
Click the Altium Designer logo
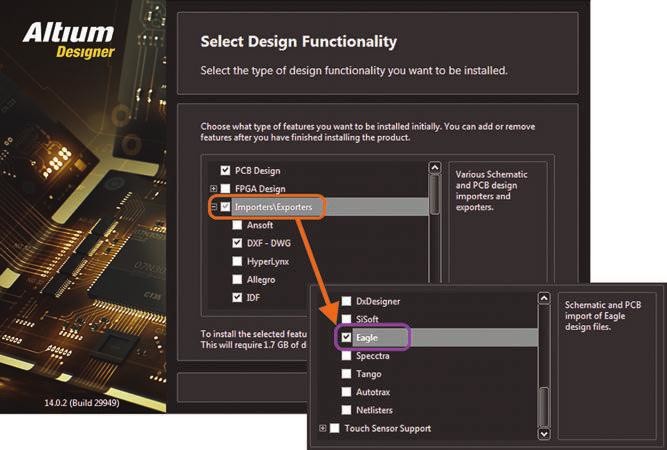click(68, 40)
